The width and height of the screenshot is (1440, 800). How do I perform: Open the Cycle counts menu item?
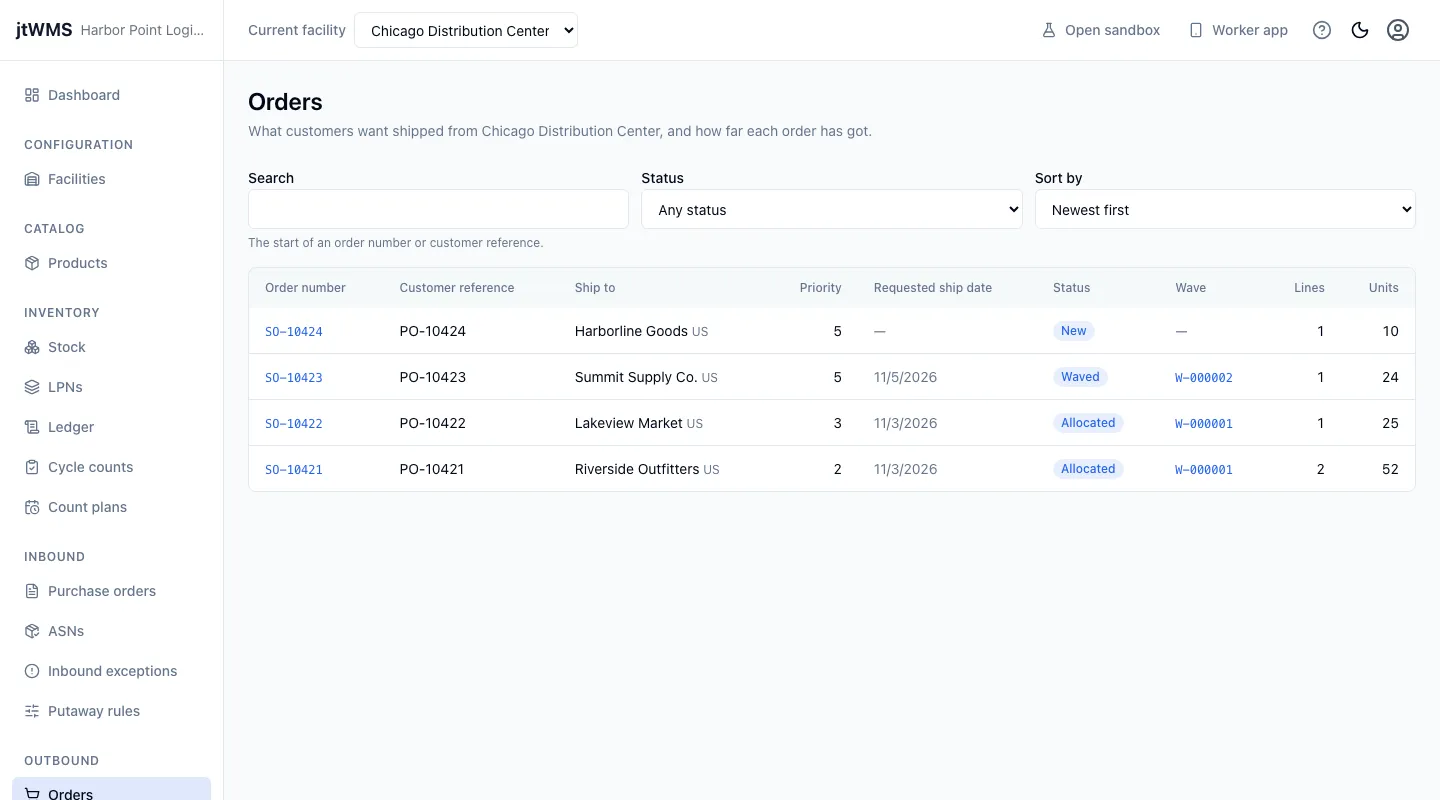click(x=112, y=467)
